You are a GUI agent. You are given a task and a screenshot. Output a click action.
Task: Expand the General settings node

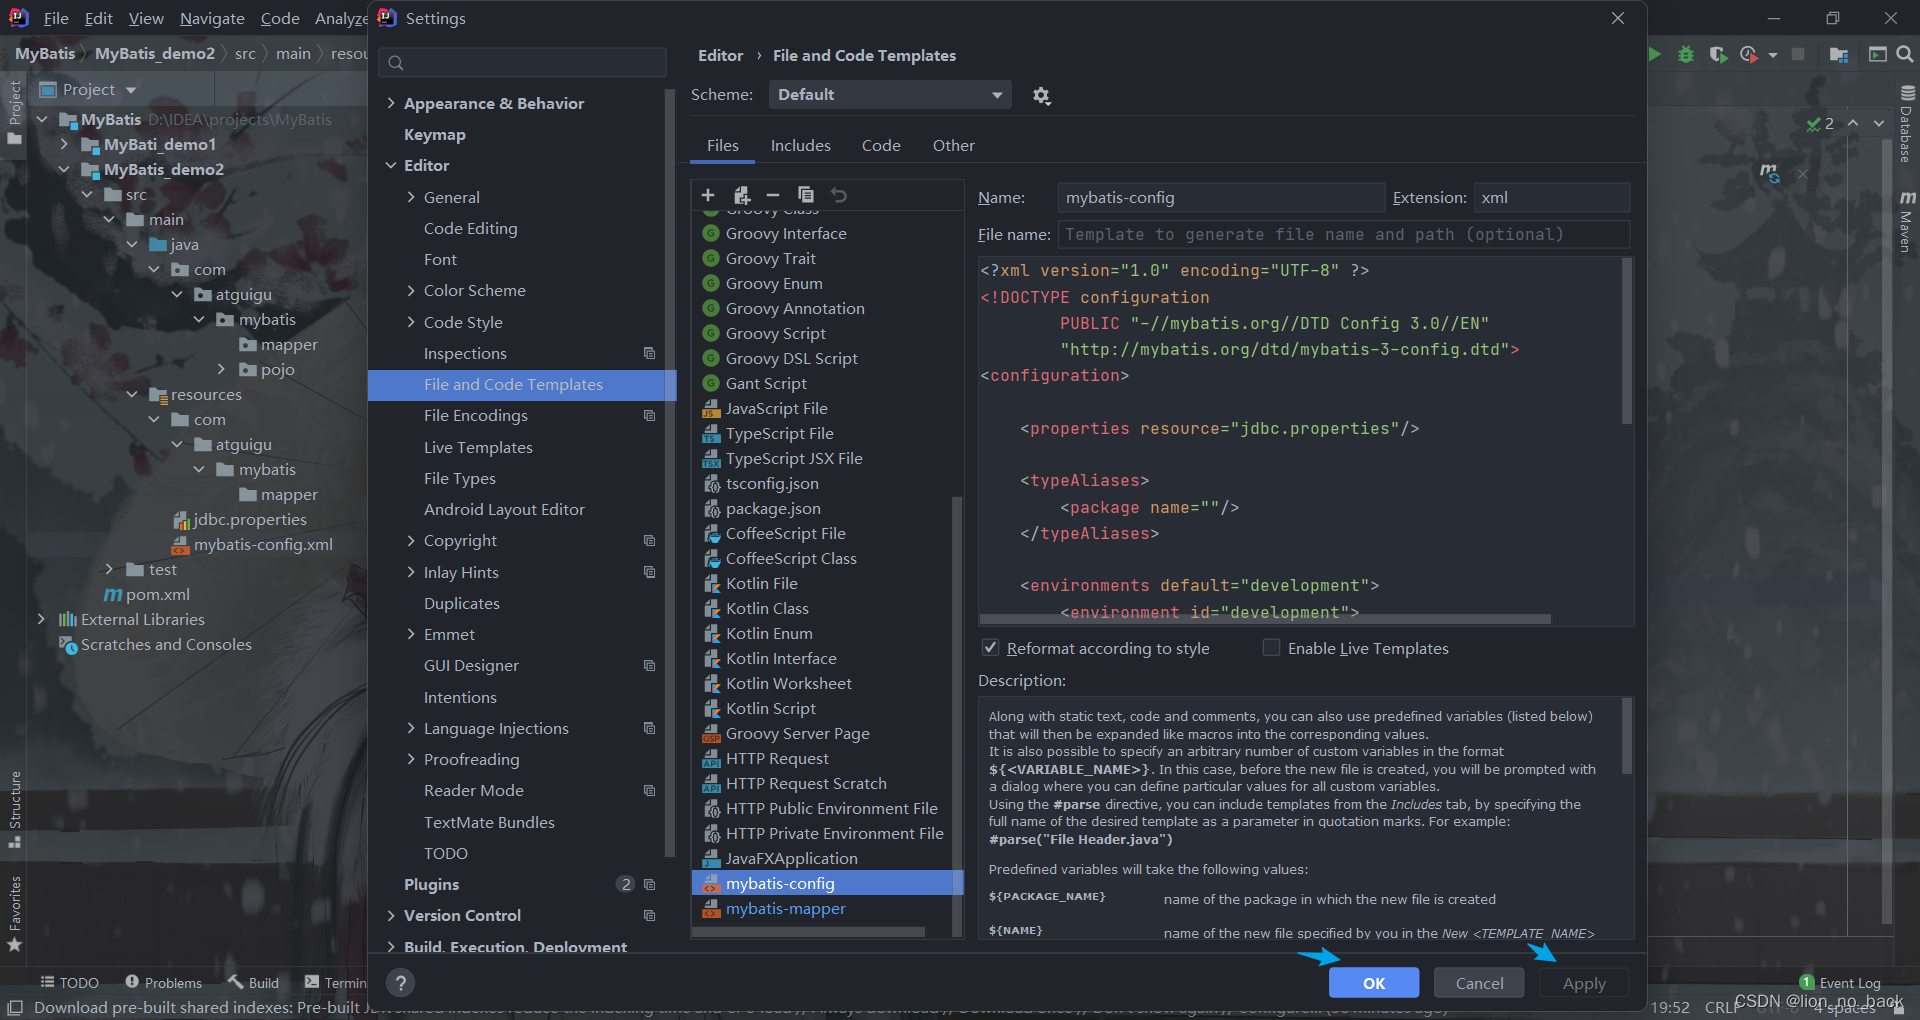point(411,197)
